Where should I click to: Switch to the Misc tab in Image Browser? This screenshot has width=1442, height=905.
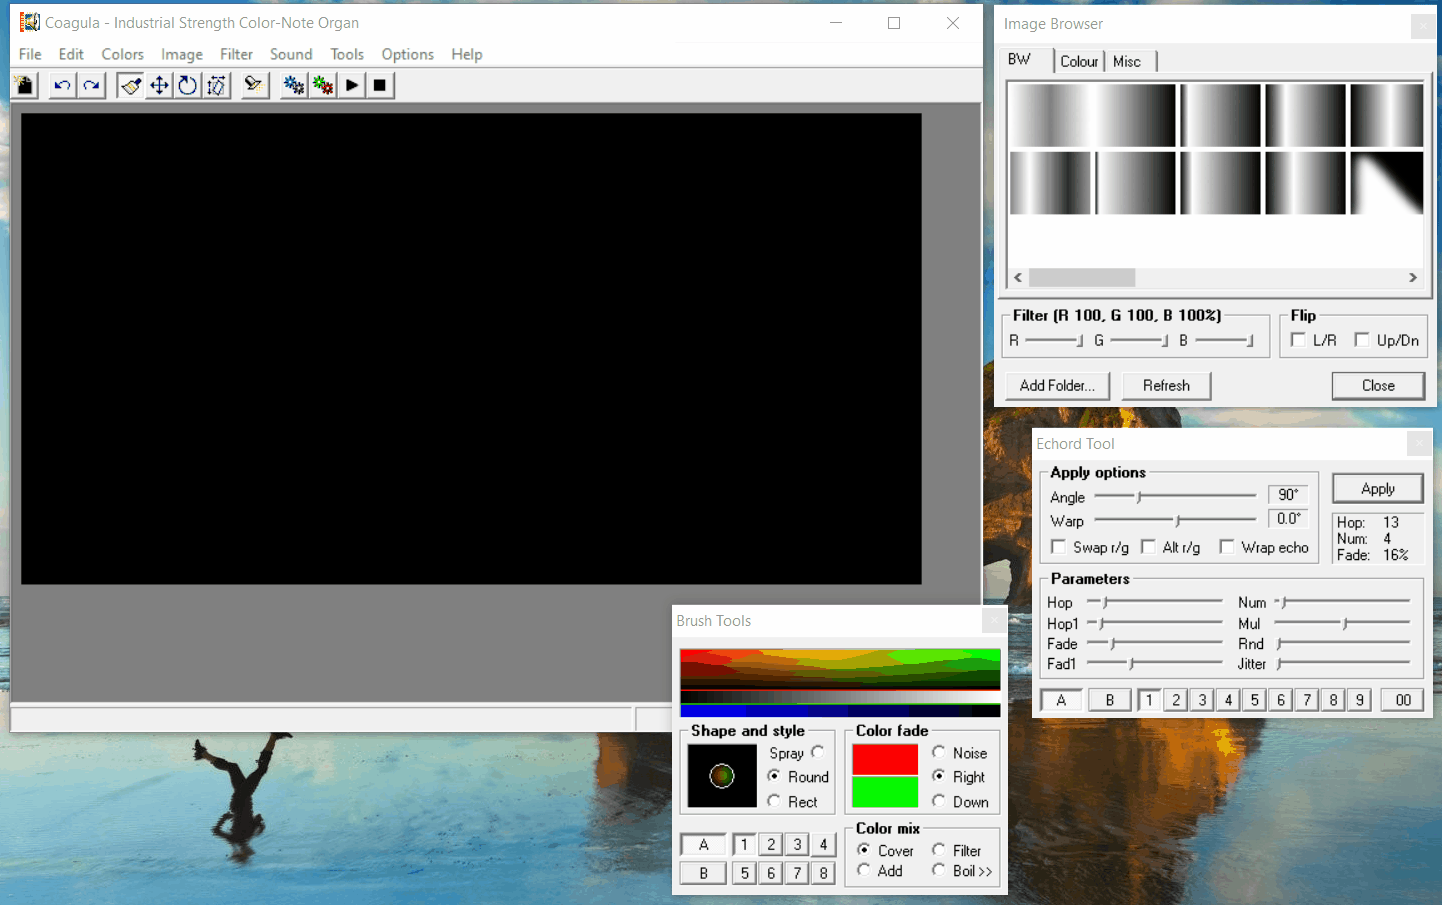1127,61
